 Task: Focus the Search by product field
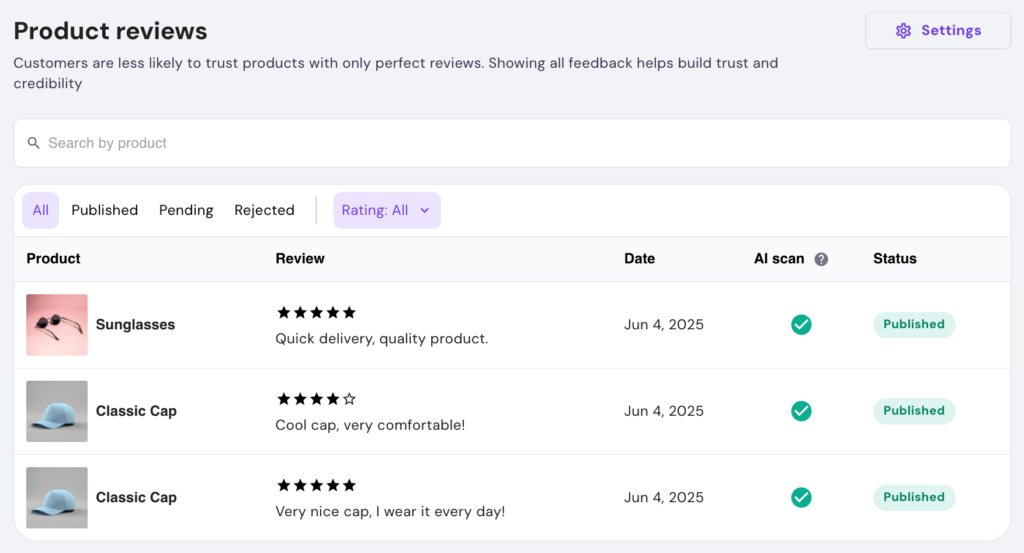click(512, 143)
